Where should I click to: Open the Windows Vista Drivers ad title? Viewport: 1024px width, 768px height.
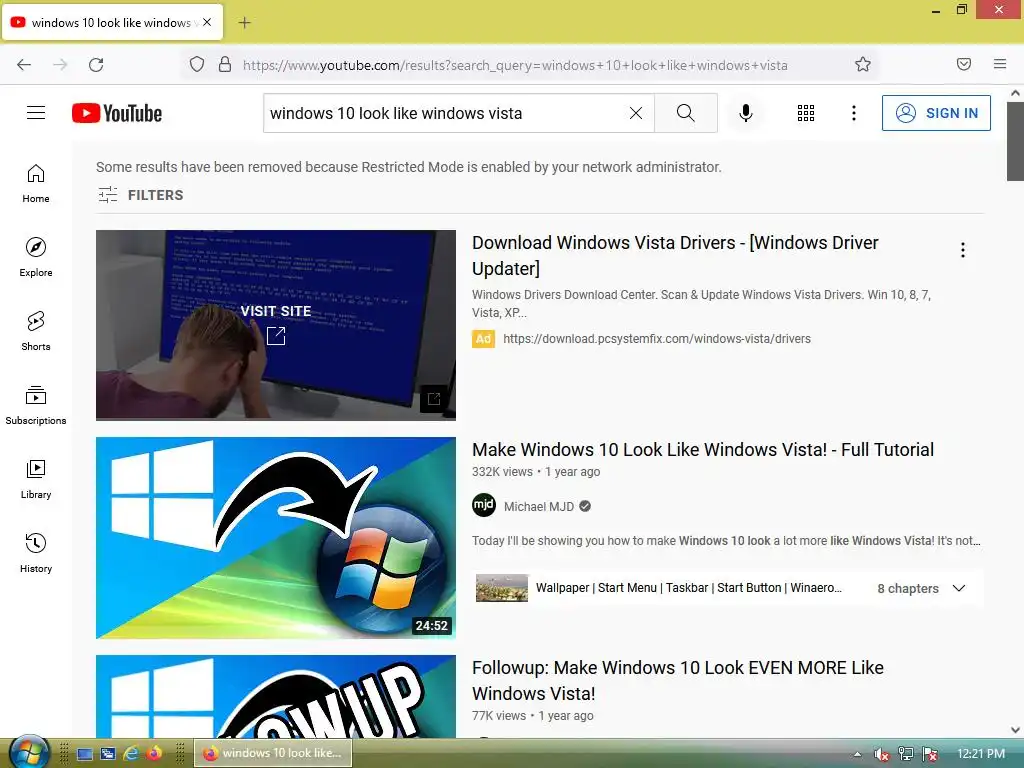675,255
